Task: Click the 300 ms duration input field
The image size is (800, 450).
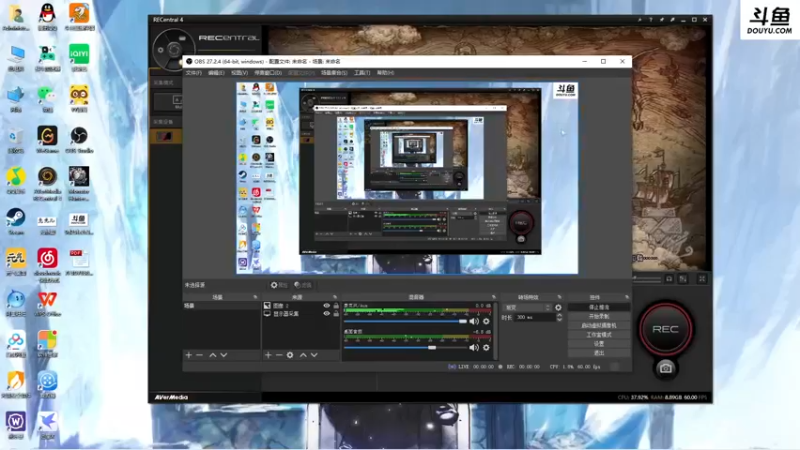Action: (x=534, y=317)
